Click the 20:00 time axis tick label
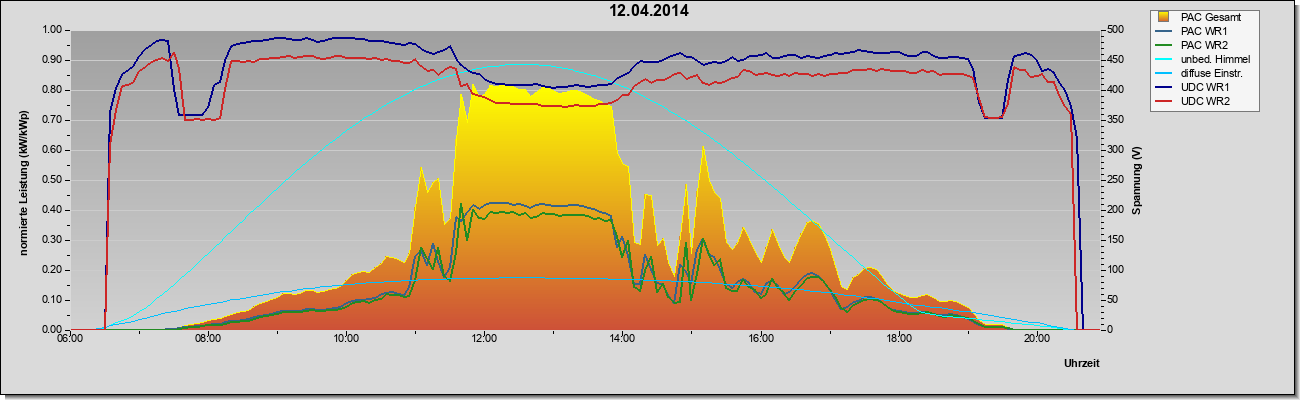1300x400 pixels. click(x=1037, y=338)
